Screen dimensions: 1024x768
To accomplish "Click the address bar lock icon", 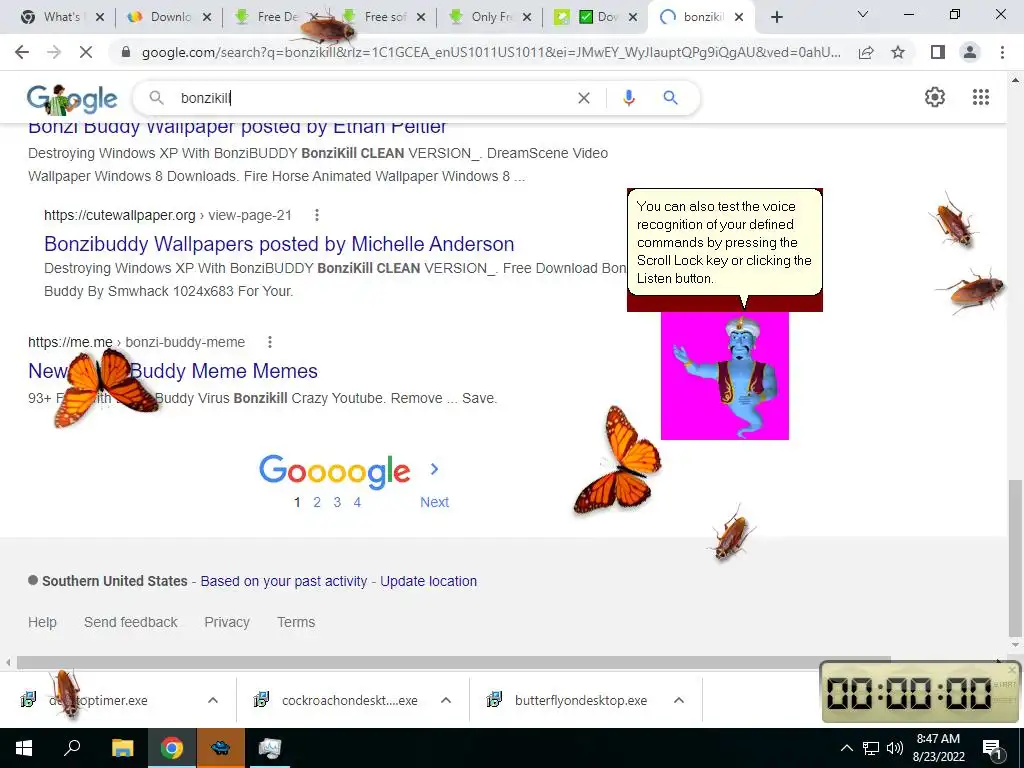I will coord(126,52).
